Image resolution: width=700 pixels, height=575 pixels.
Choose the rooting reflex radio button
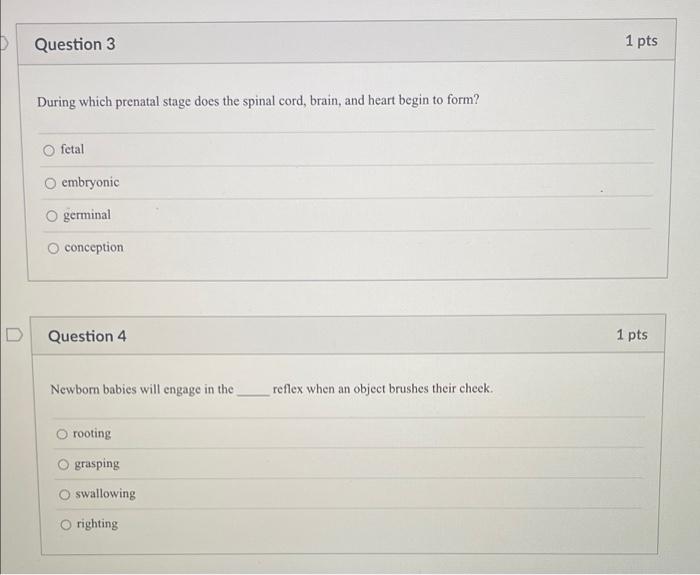click(62, 434)
